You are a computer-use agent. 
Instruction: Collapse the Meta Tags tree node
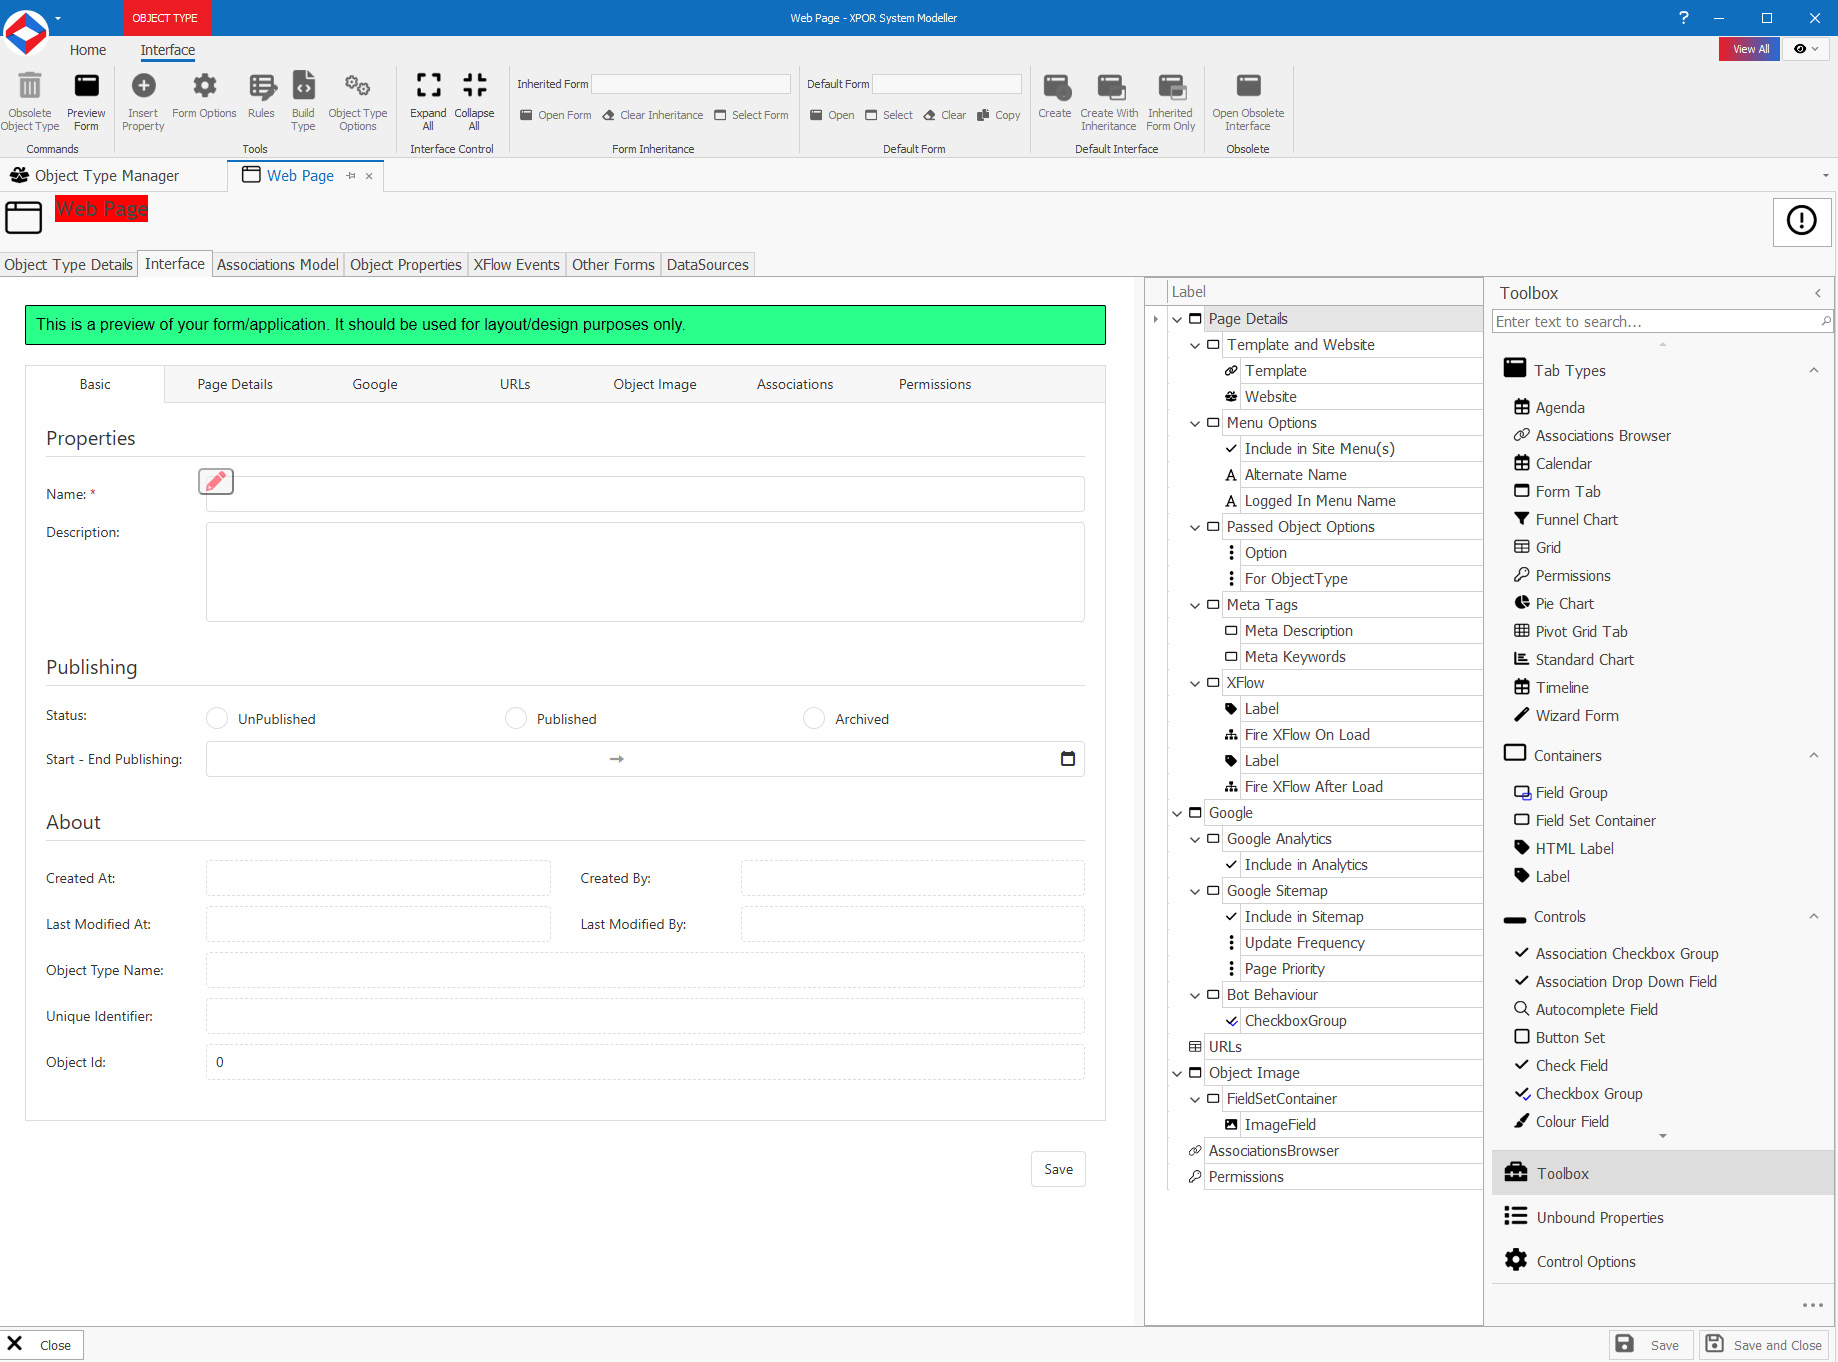pos(1195,605)
